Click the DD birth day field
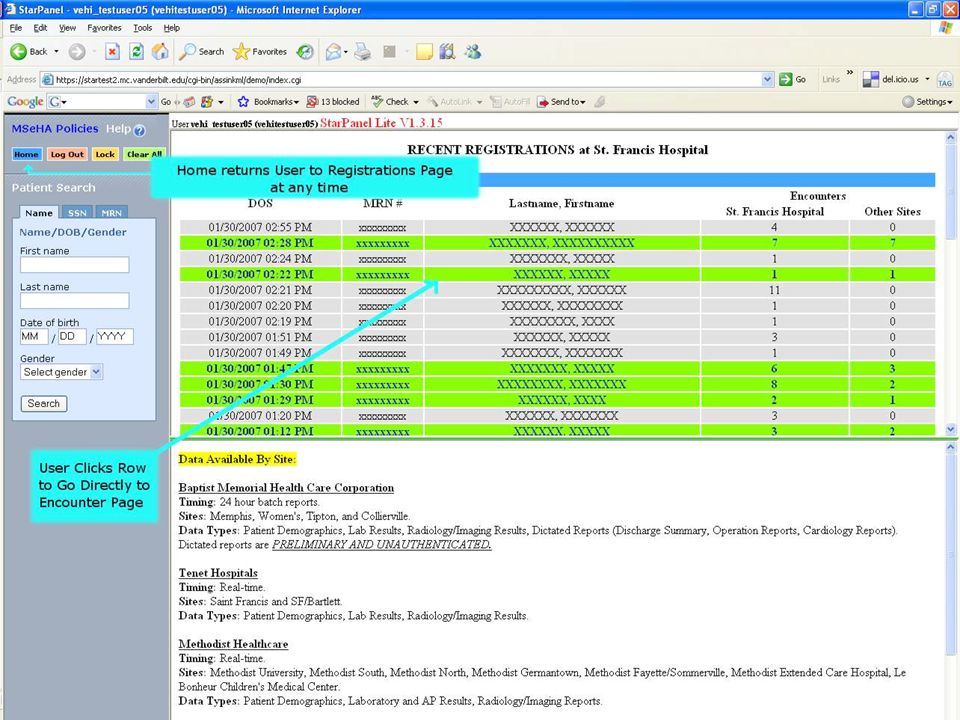Viewport: 960px width, 720px height. pos(72,336)
